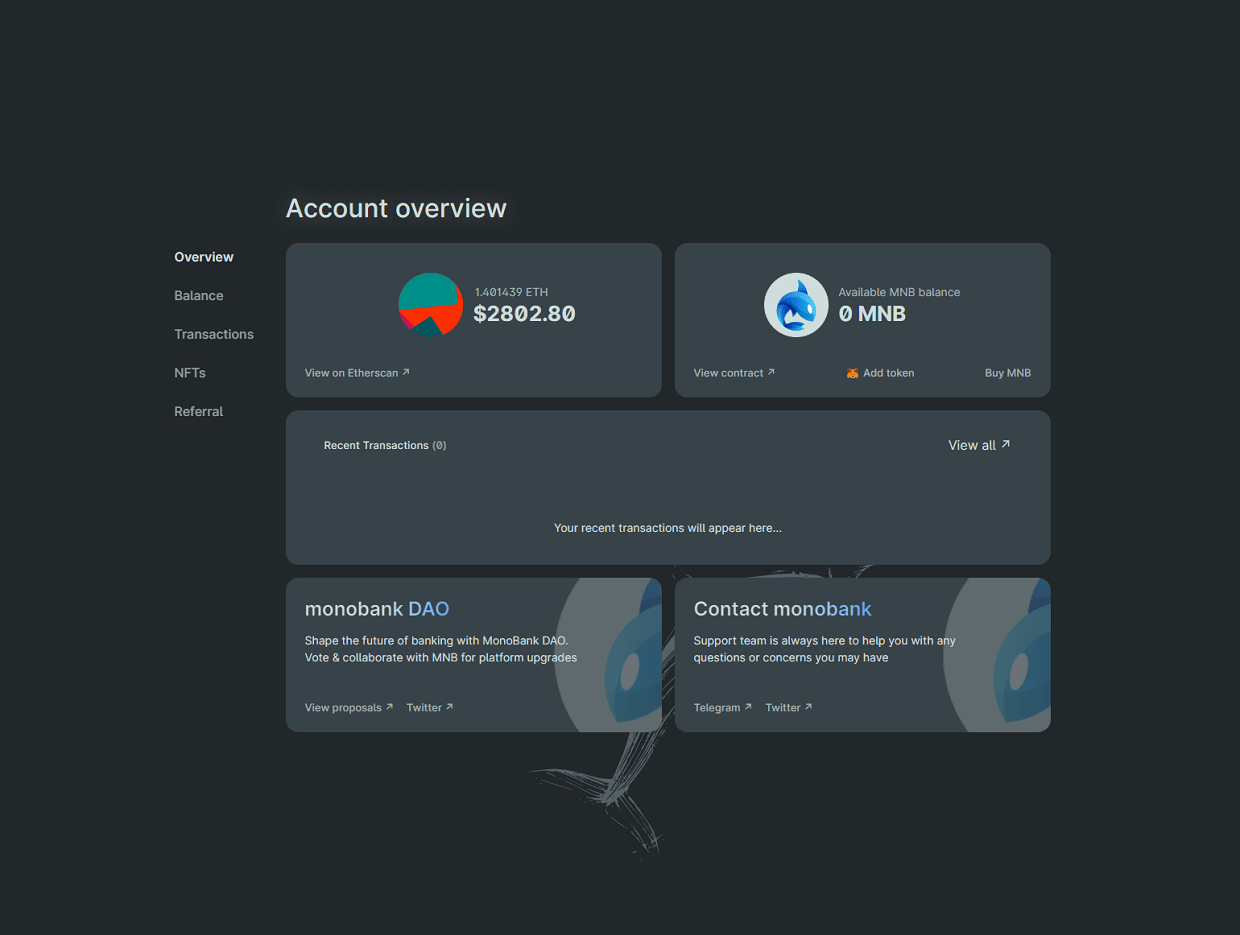Image resolution: width=1240 pixels, height=935 pixels.
Task: Open View proposals on the DAO card
Action: [343, 707]
